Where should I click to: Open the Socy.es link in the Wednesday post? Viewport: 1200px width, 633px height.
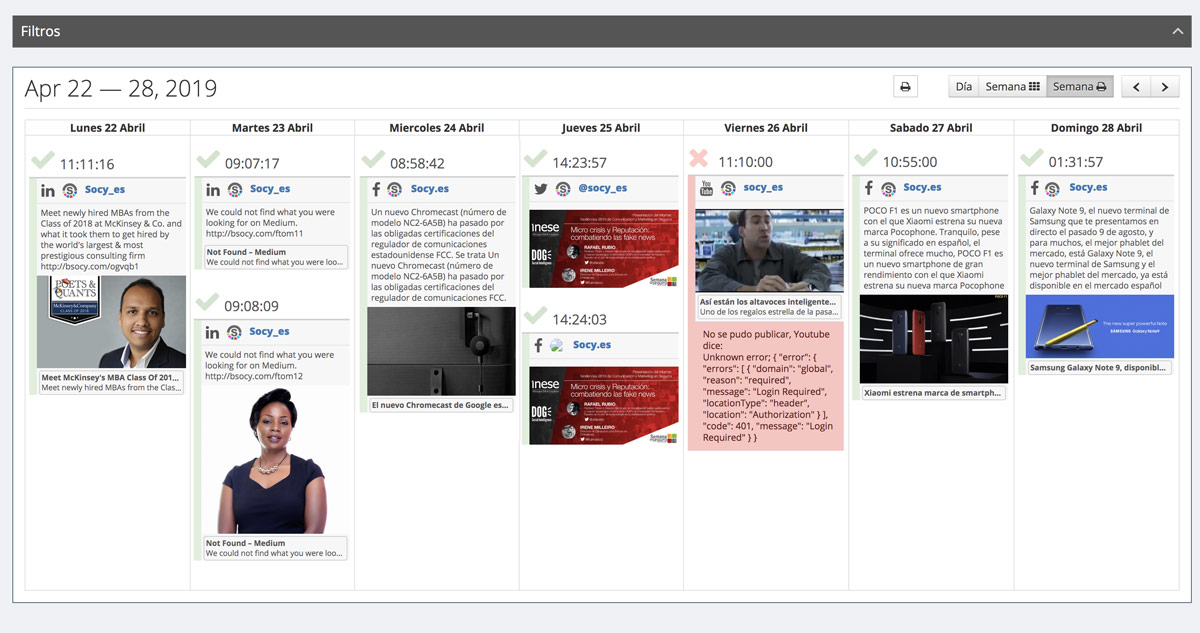click(430, 188)
